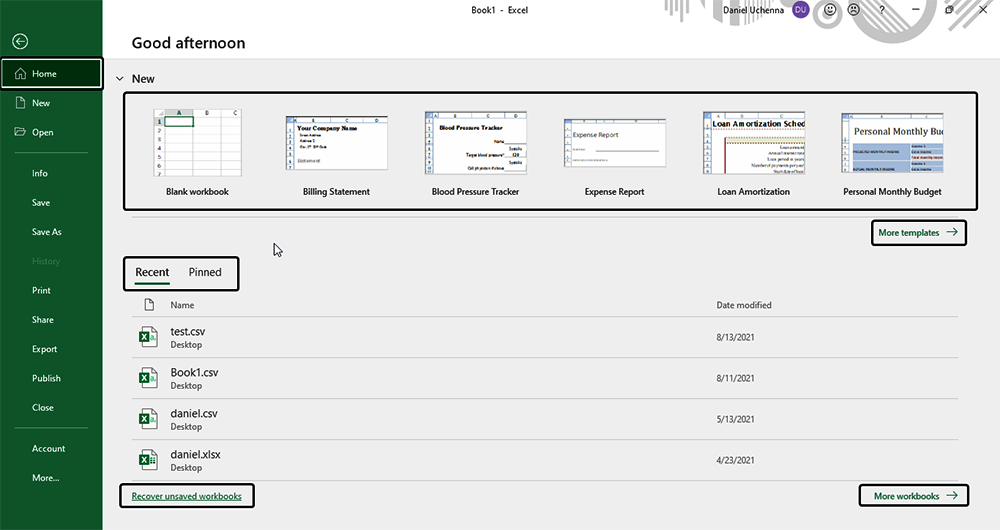Switch to the Pinned tab
The image size is (1000, 530).
pyautogui.click(x=205, y=272)
